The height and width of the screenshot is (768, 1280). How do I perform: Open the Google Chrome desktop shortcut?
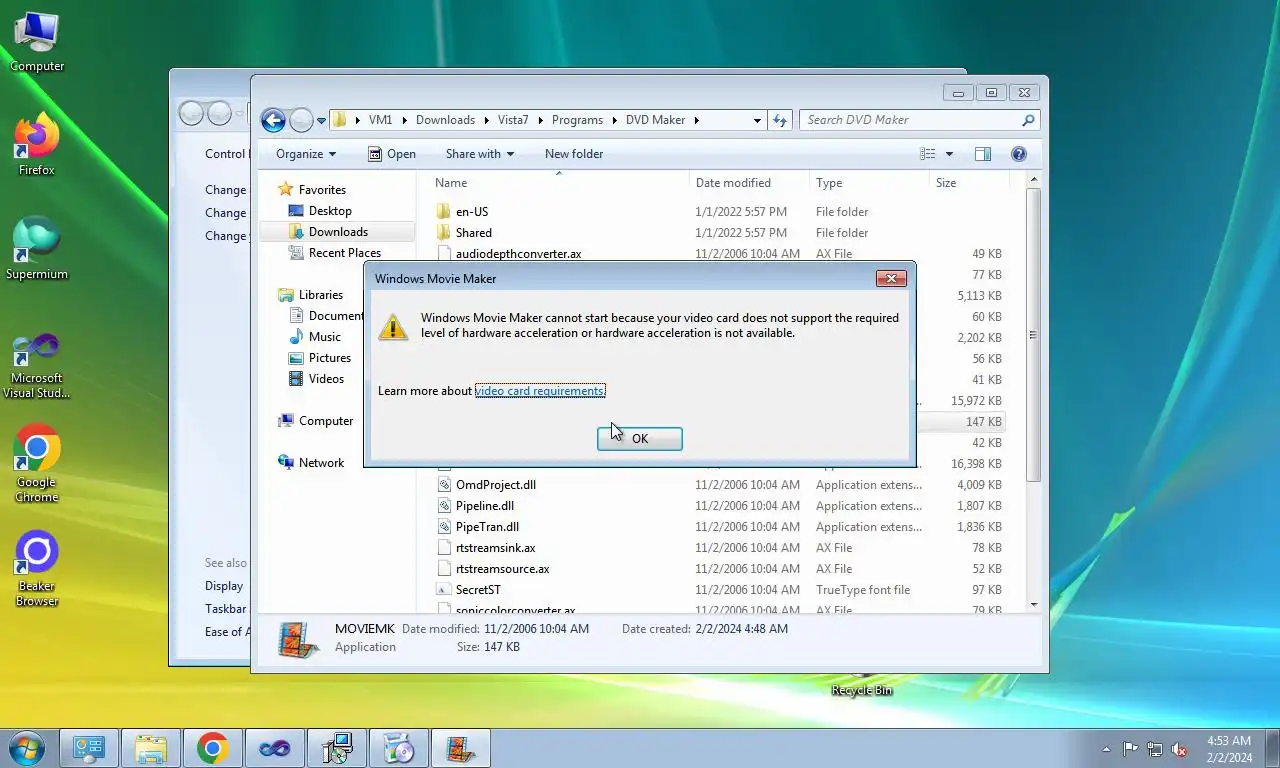pos(37,464)
